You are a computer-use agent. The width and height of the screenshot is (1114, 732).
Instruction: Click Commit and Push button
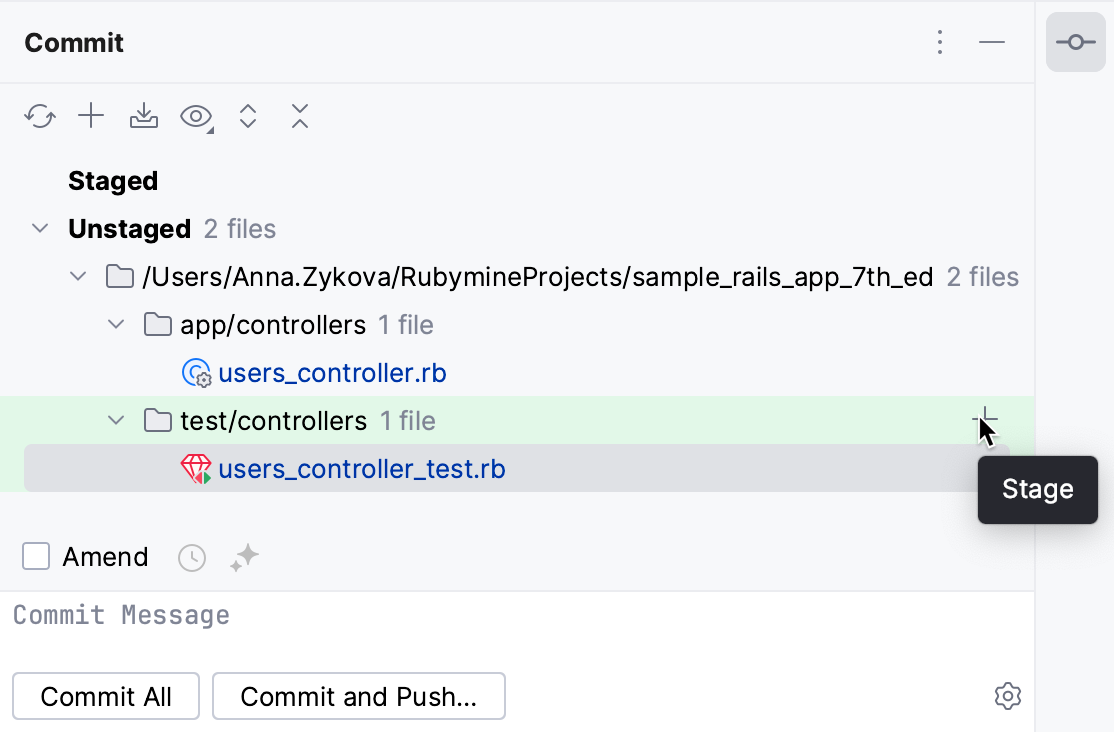point(358,696)
